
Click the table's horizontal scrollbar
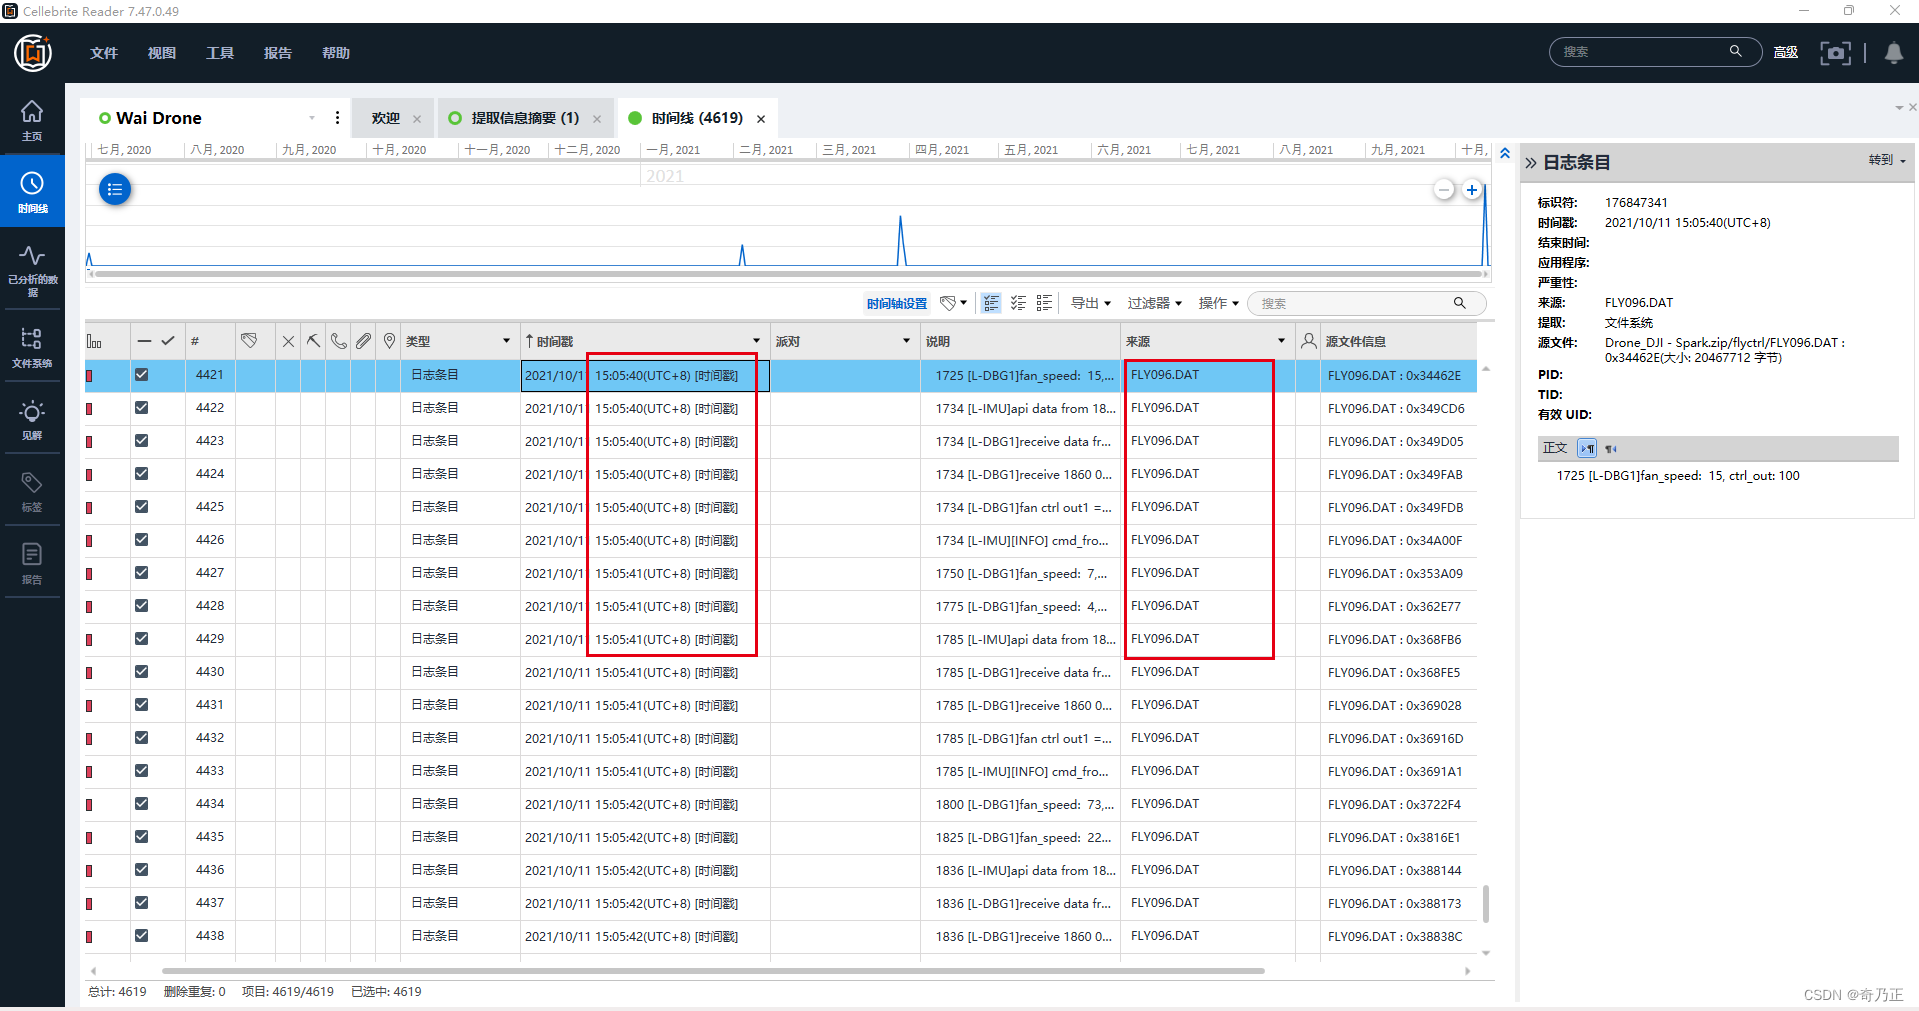(713, 970)
